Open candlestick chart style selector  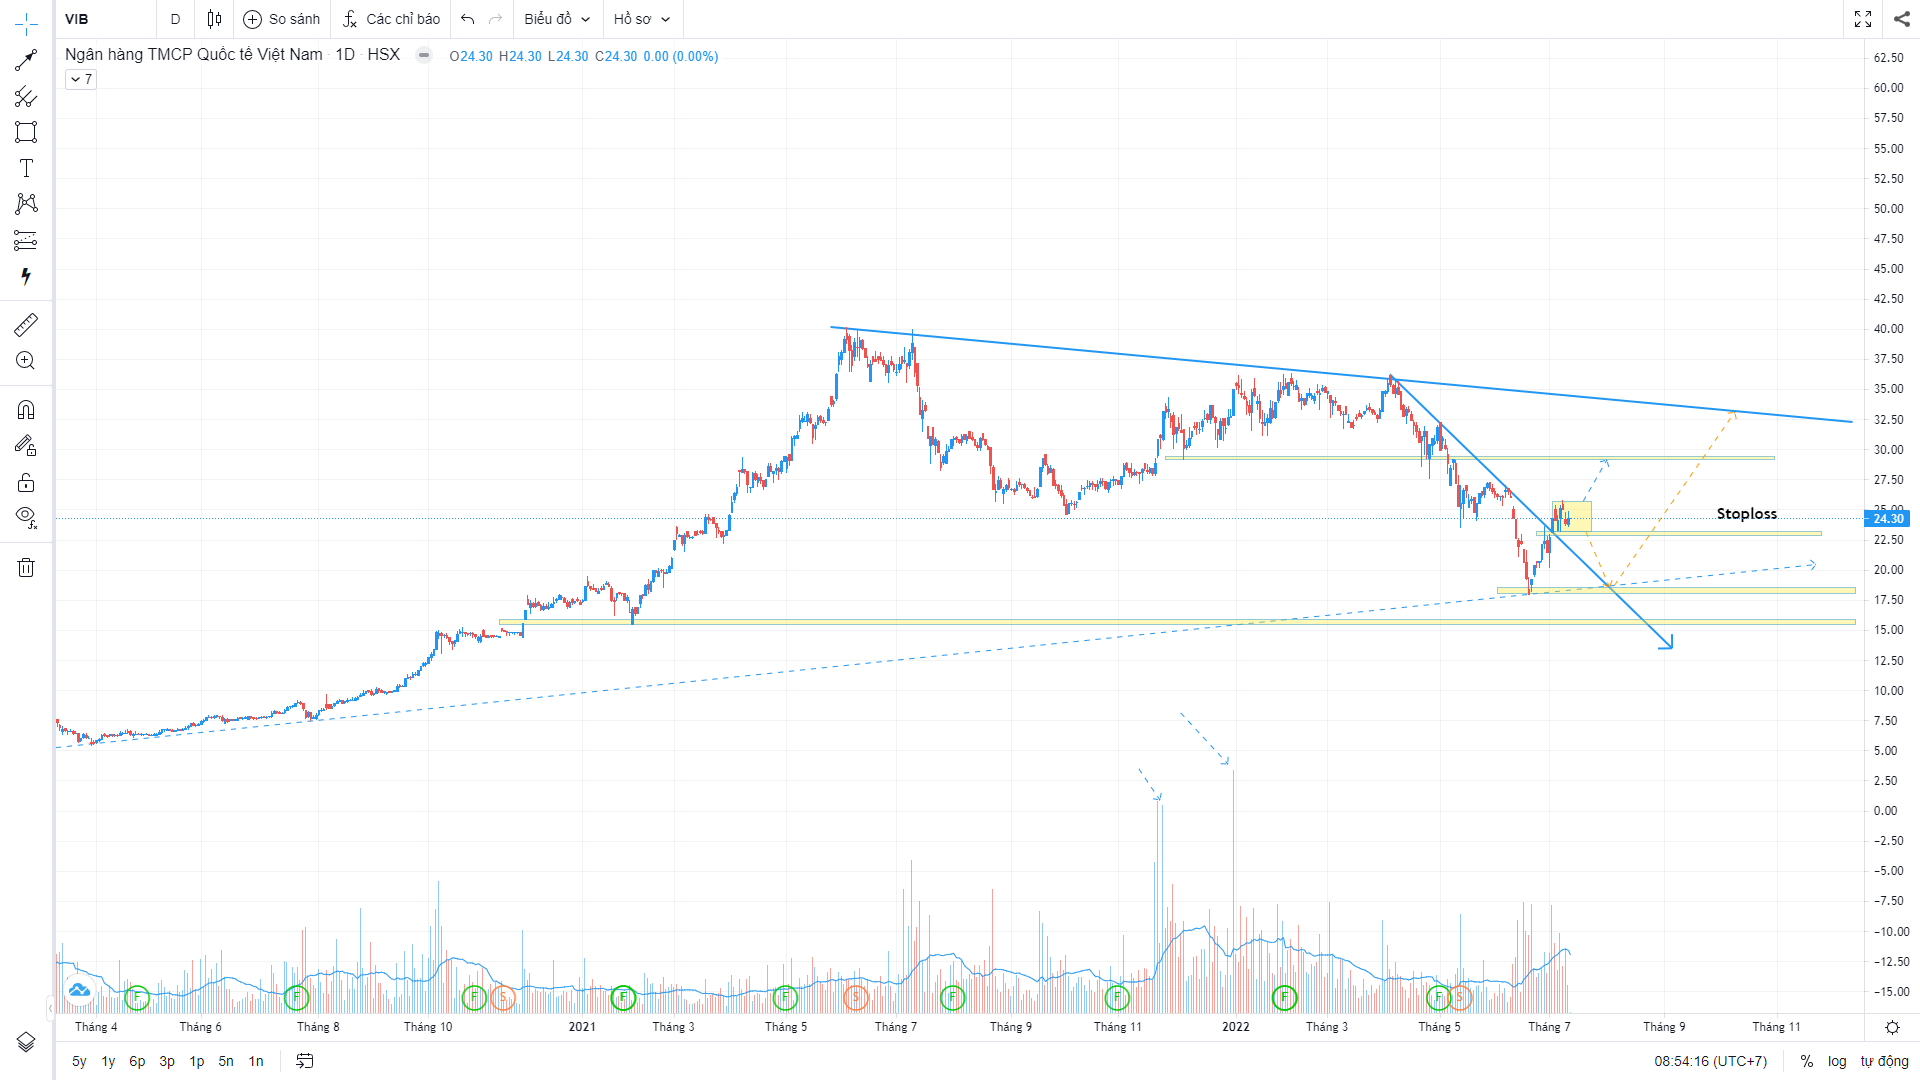214,19
